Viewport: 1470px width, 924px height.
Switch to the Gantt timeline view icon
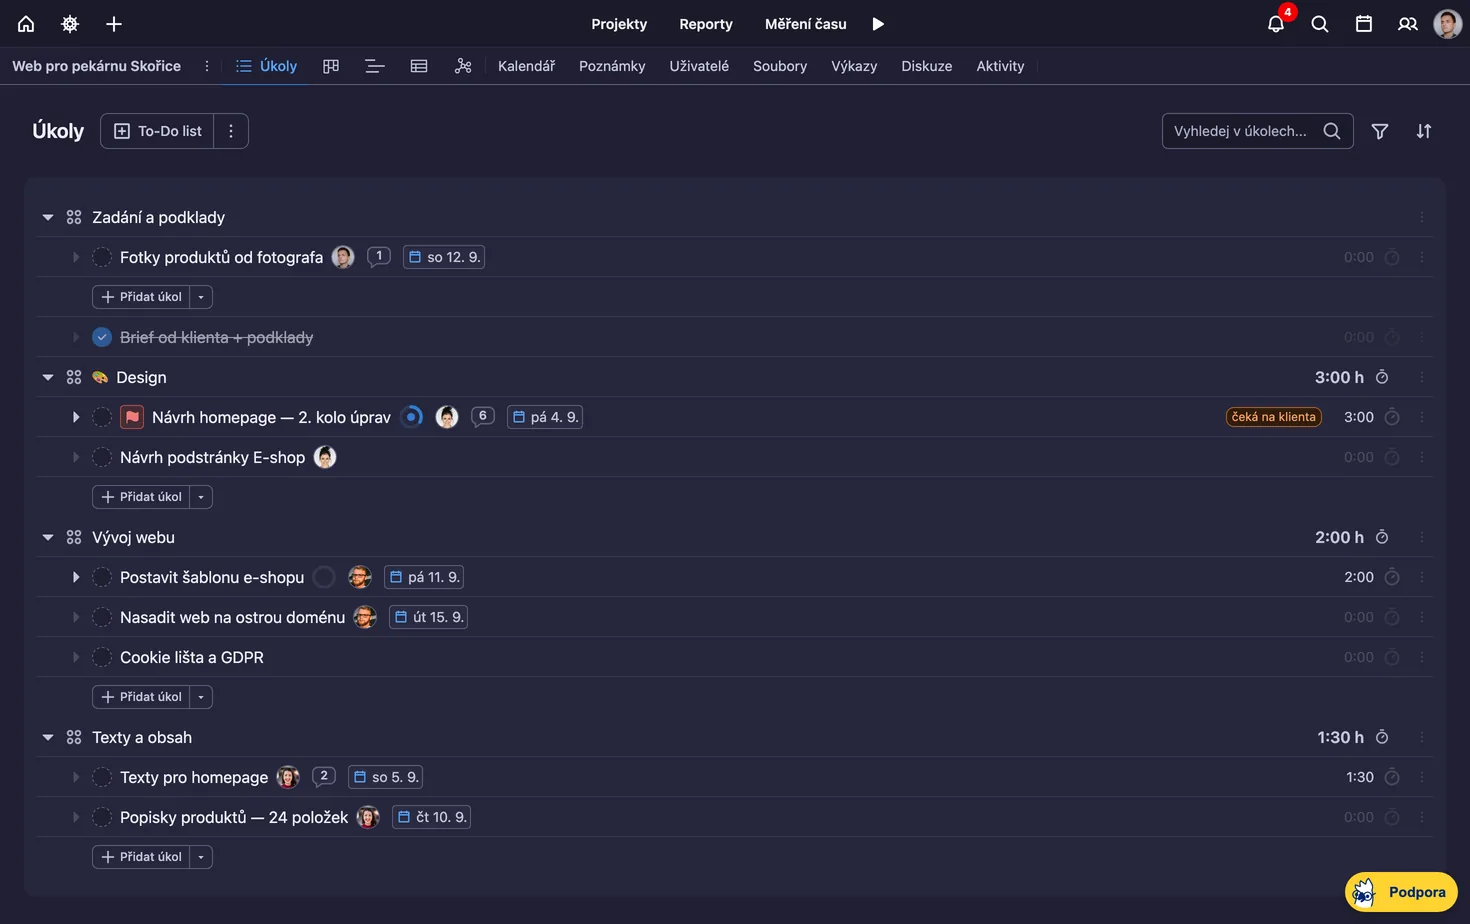[x=375, y=66]
